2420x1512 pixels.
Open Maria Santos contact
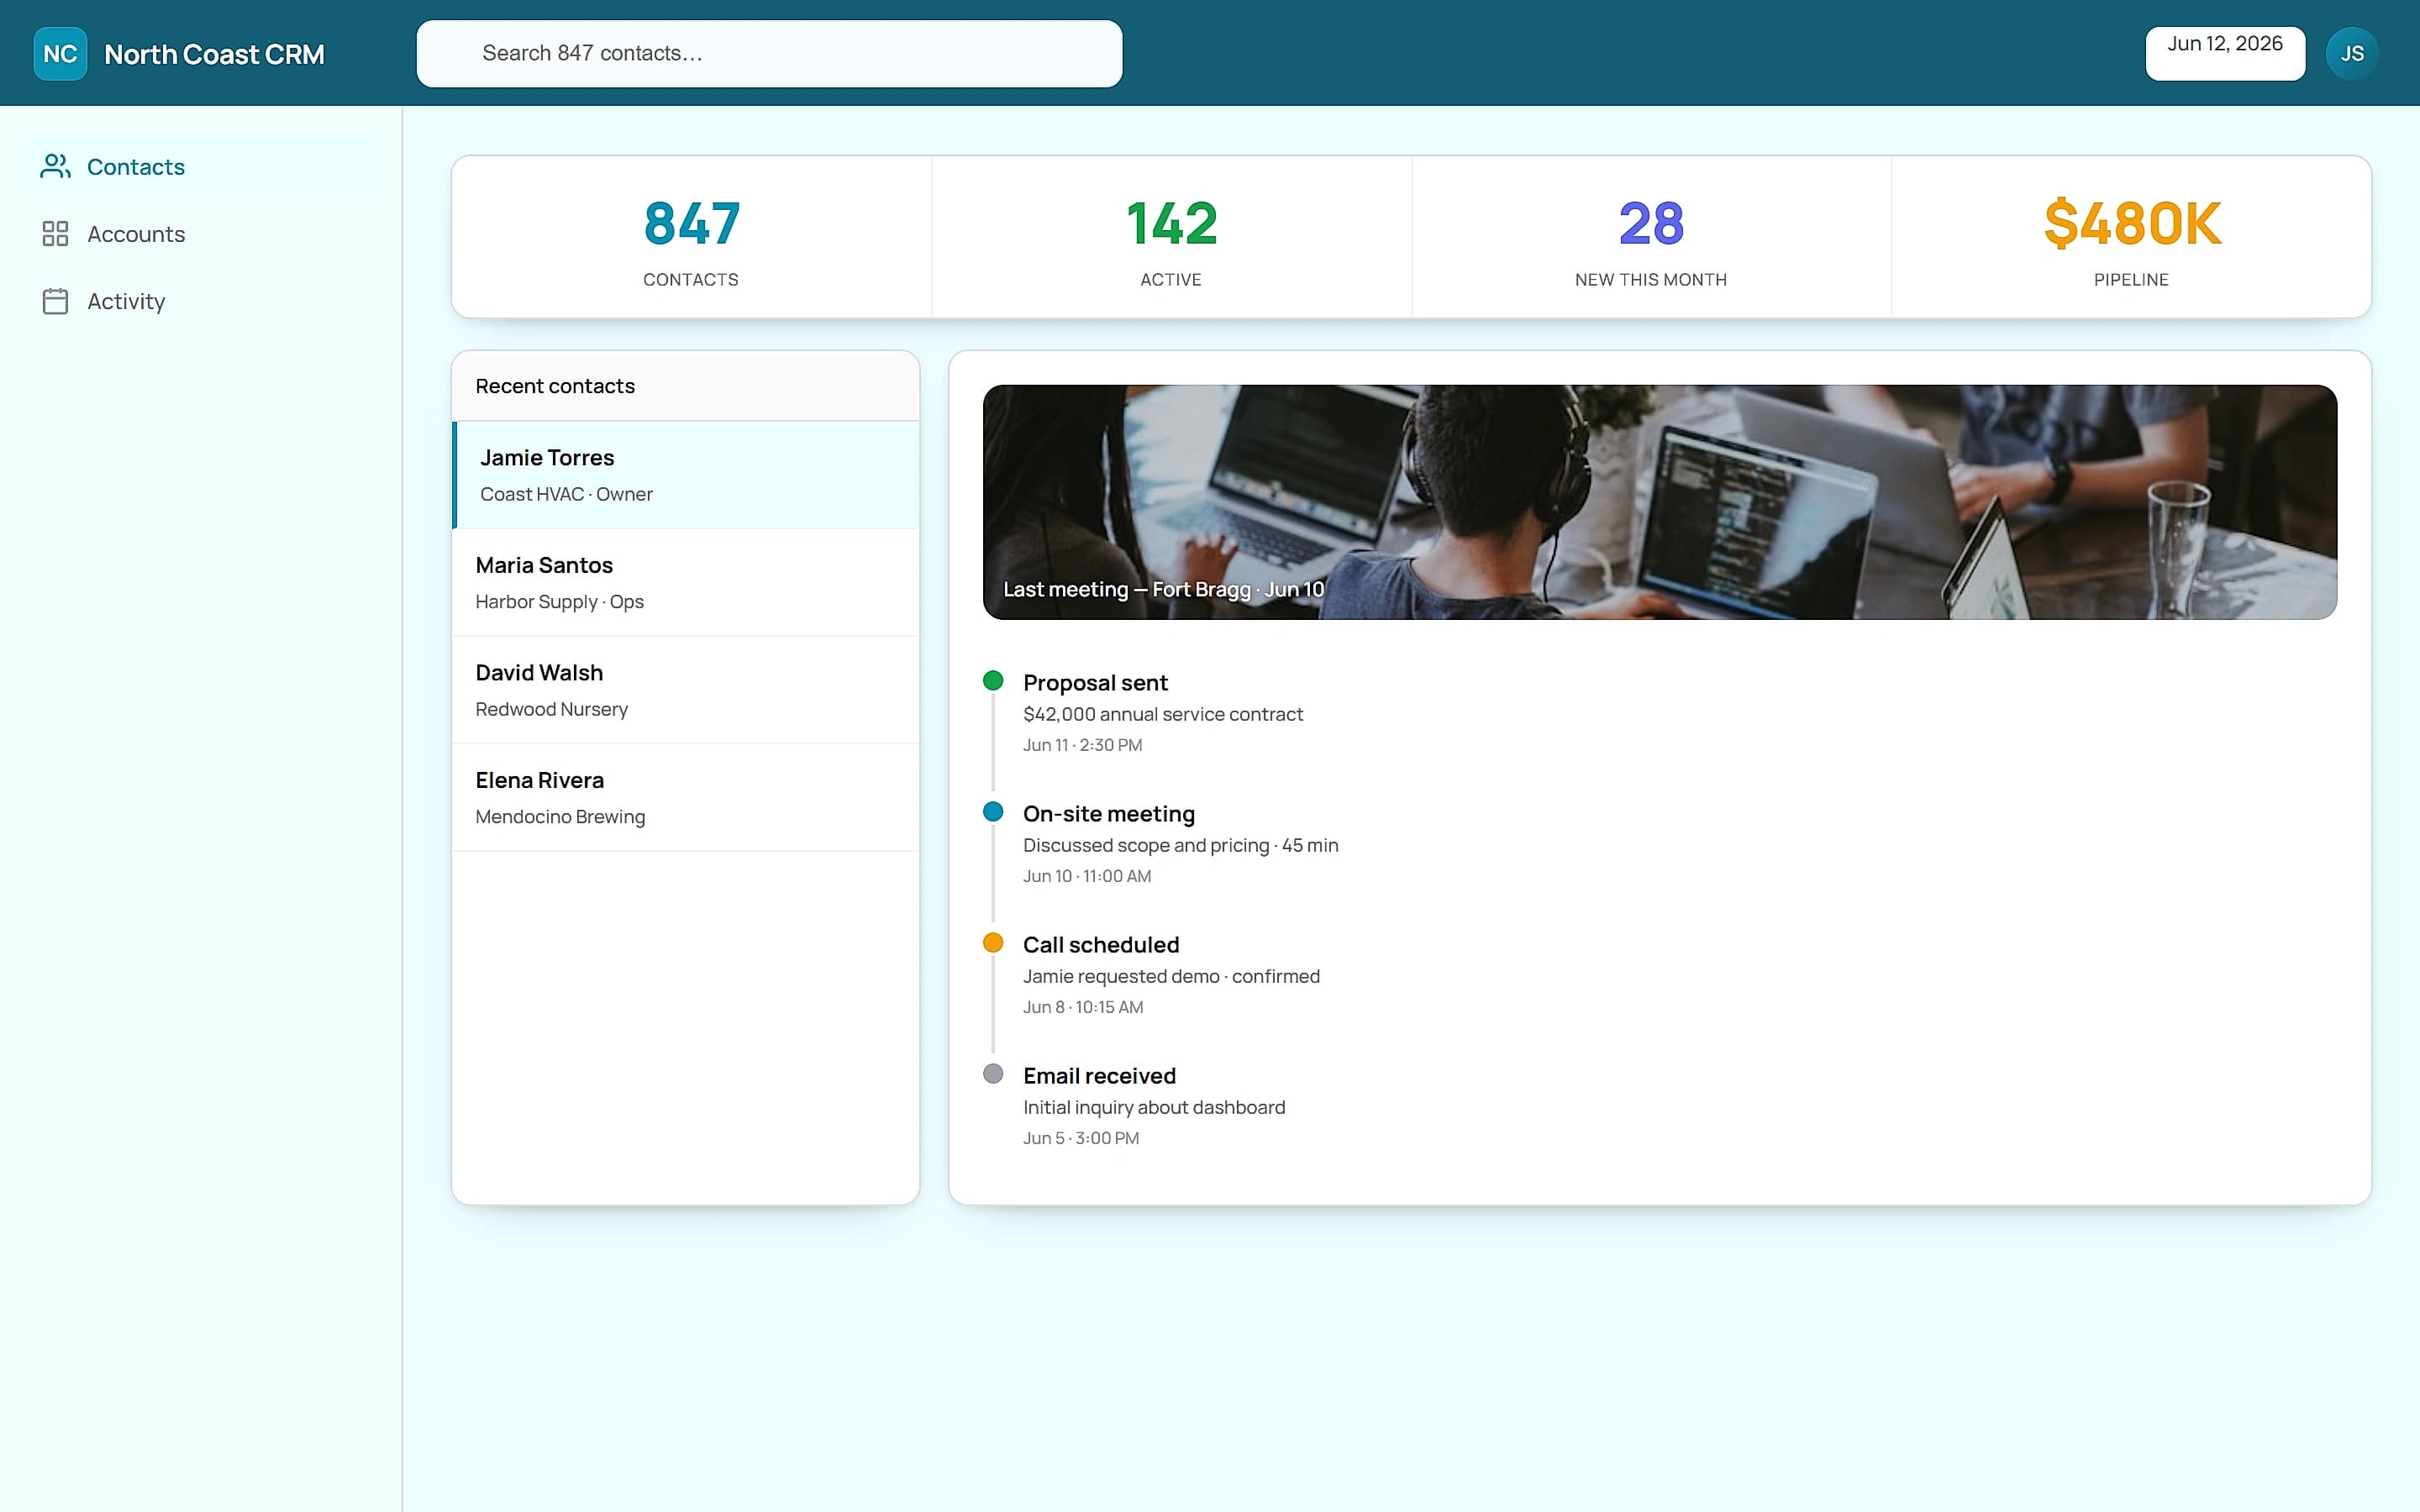pos(686,583)
